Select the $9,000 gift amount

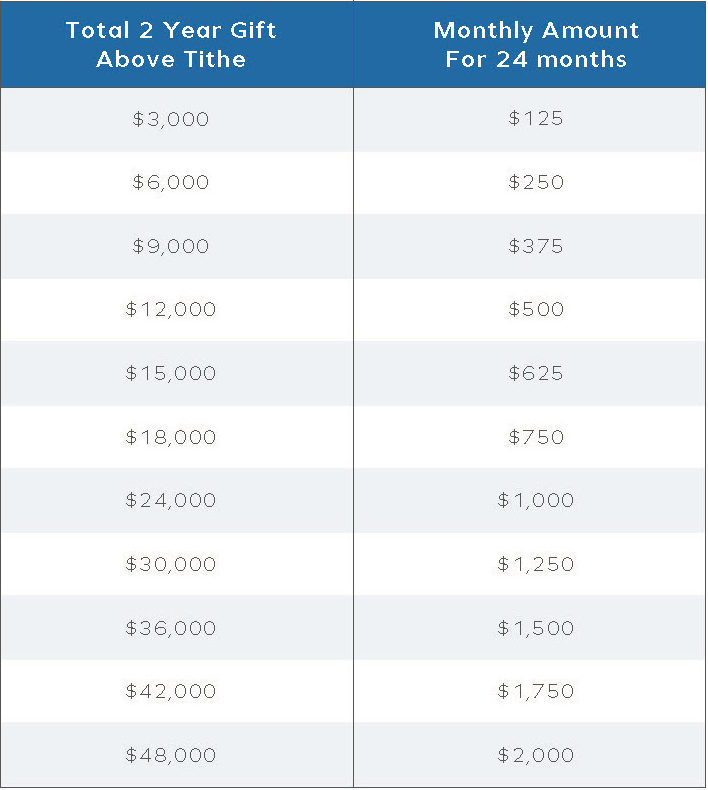tap(171, 246)
